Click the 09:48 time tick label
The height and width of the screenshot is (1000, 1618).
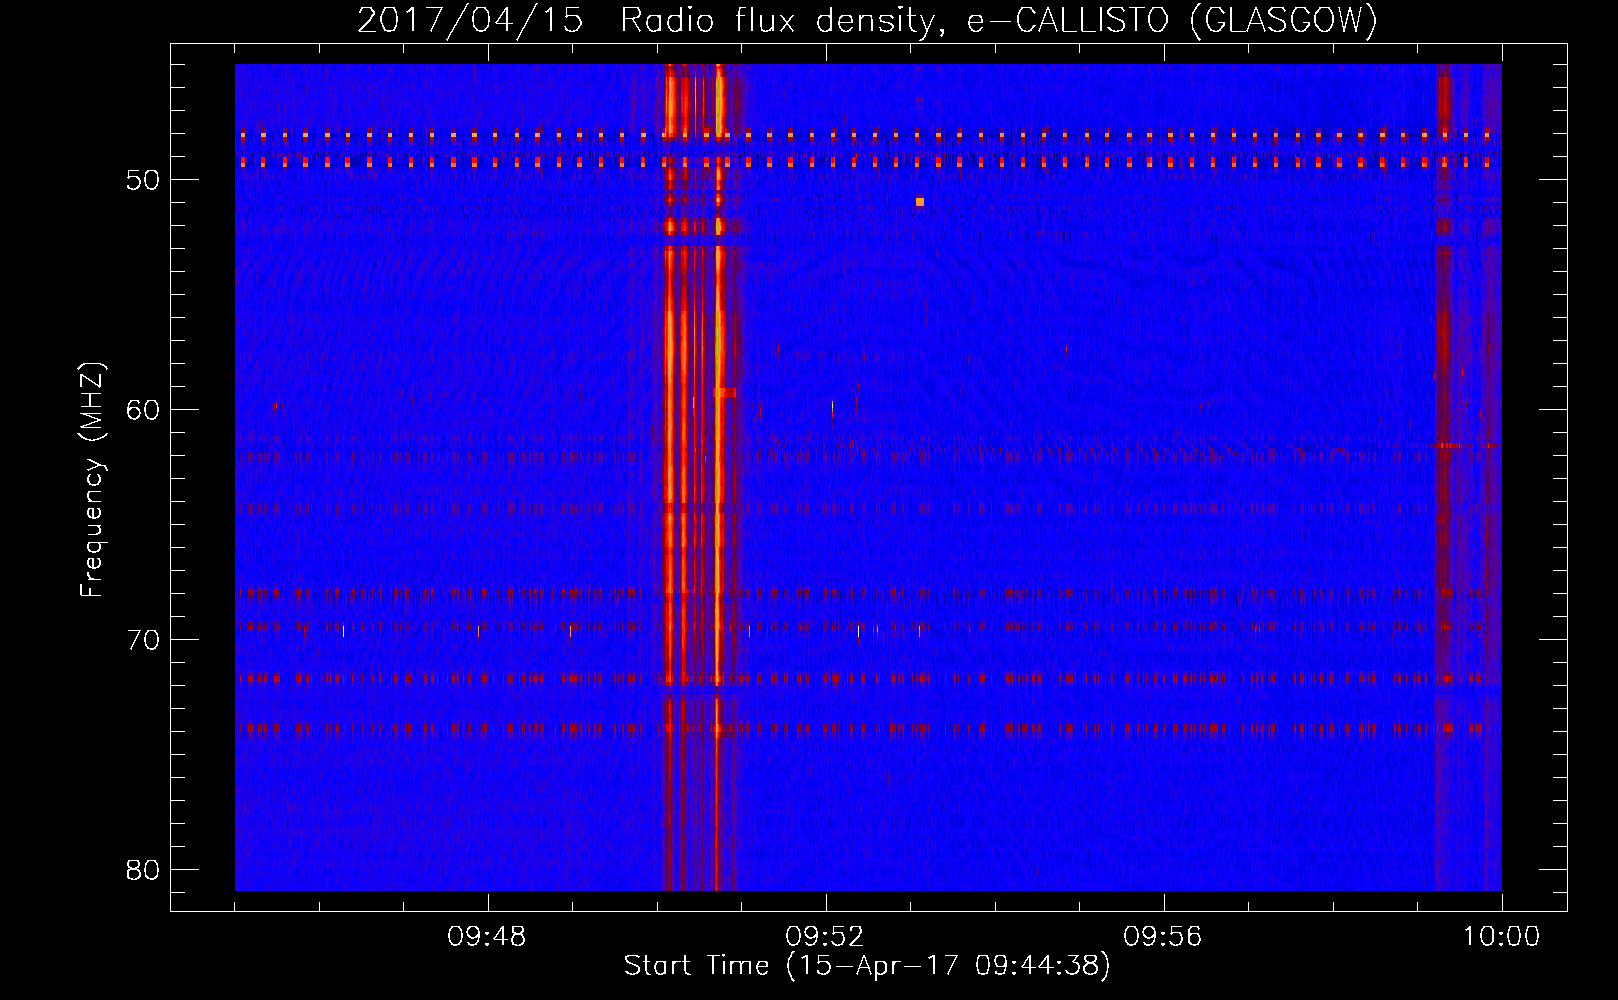(488, 937)
